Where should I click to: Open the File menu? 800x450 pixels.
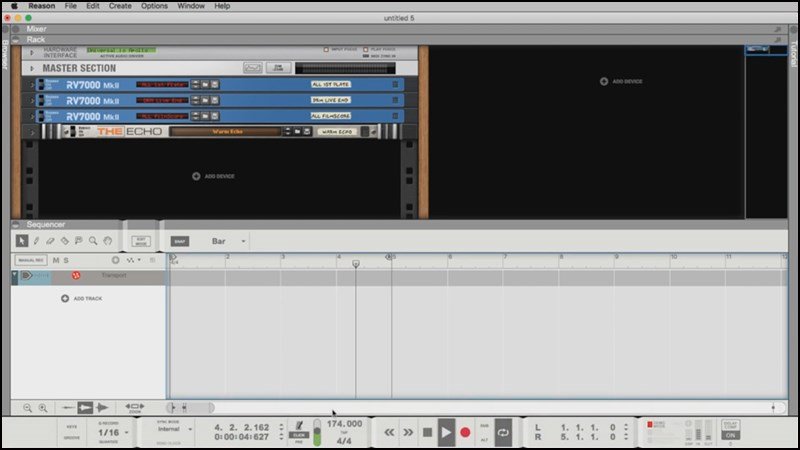(70, 6)
